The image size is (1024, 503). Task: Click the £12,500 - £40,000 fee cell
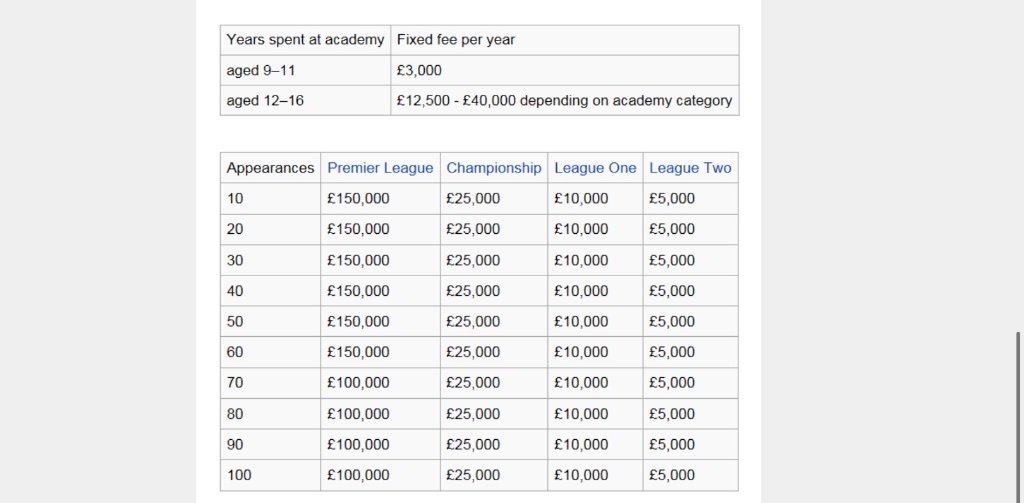[x=564, y=100]
